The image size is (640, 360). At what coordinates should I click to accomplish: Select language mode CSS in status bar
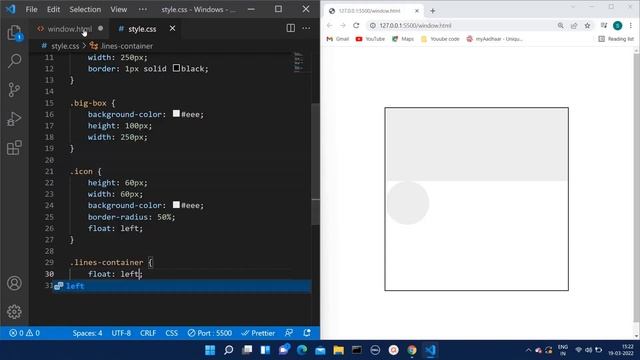coord(171,333)
